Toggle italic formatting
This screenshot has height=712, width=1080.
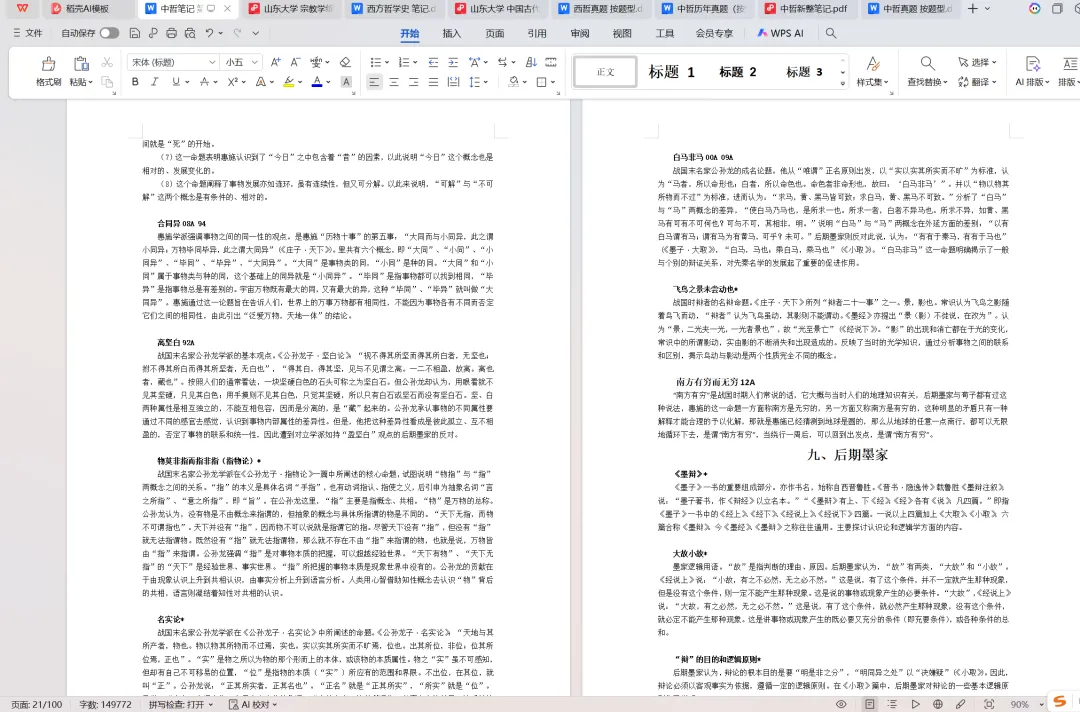coord(153,81)
